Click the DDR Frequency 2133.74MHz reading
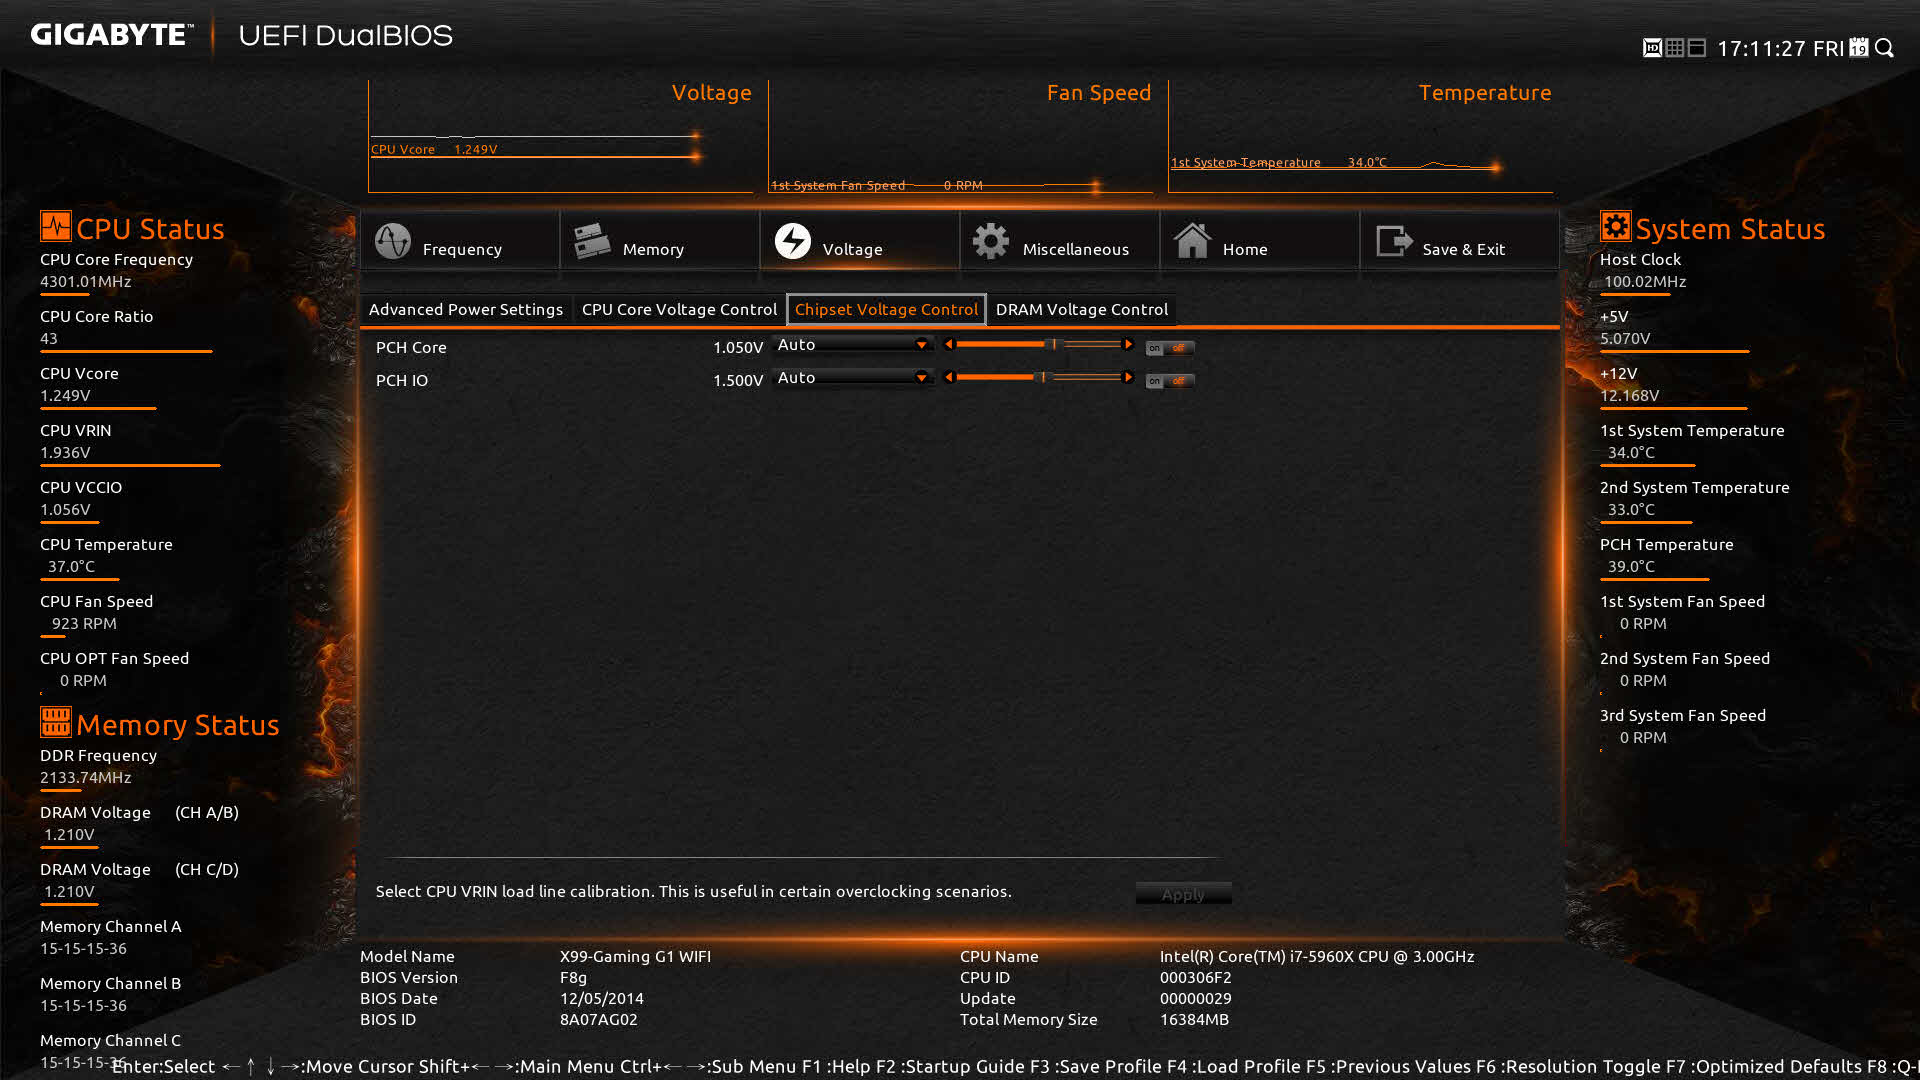 [x=86, y=778]
